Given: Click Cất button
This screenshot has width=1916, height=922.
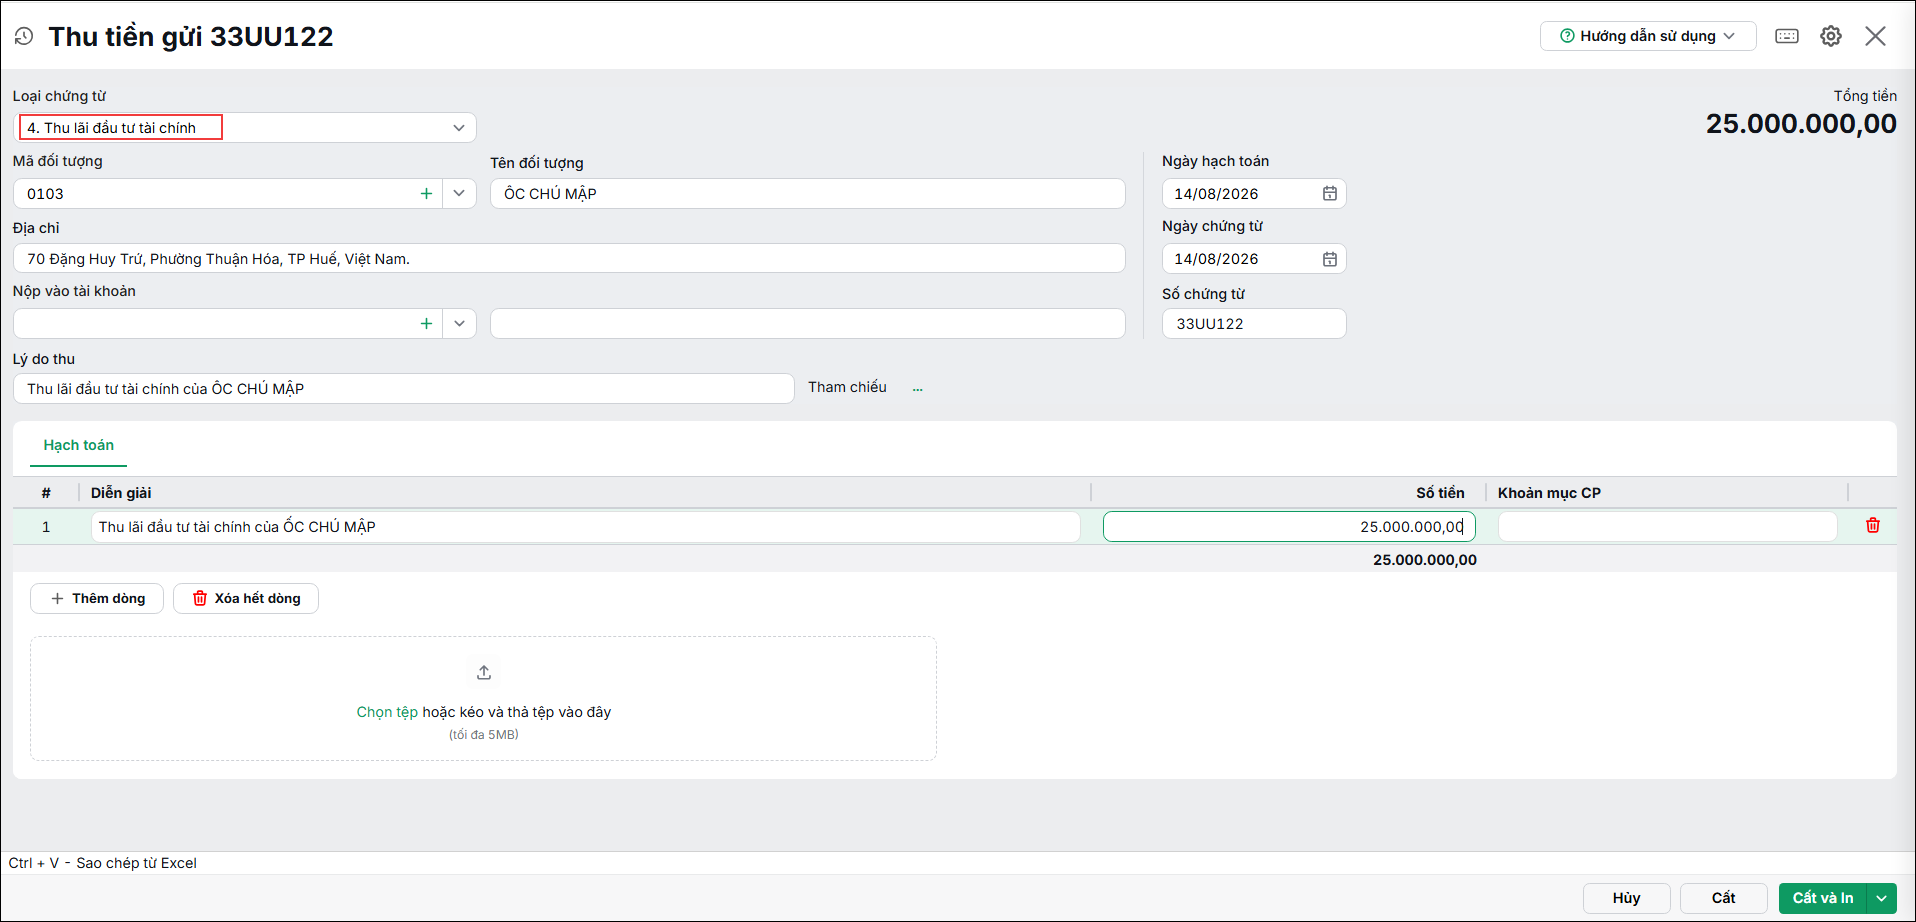Looking at the screenshot, I should point(1724,898).
